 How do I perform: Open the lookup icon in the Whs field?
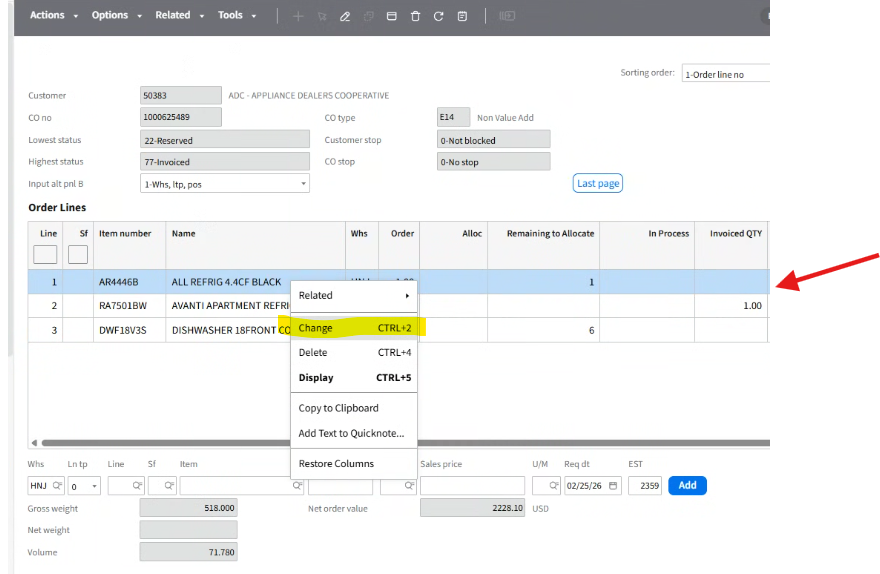coord(57,485)
